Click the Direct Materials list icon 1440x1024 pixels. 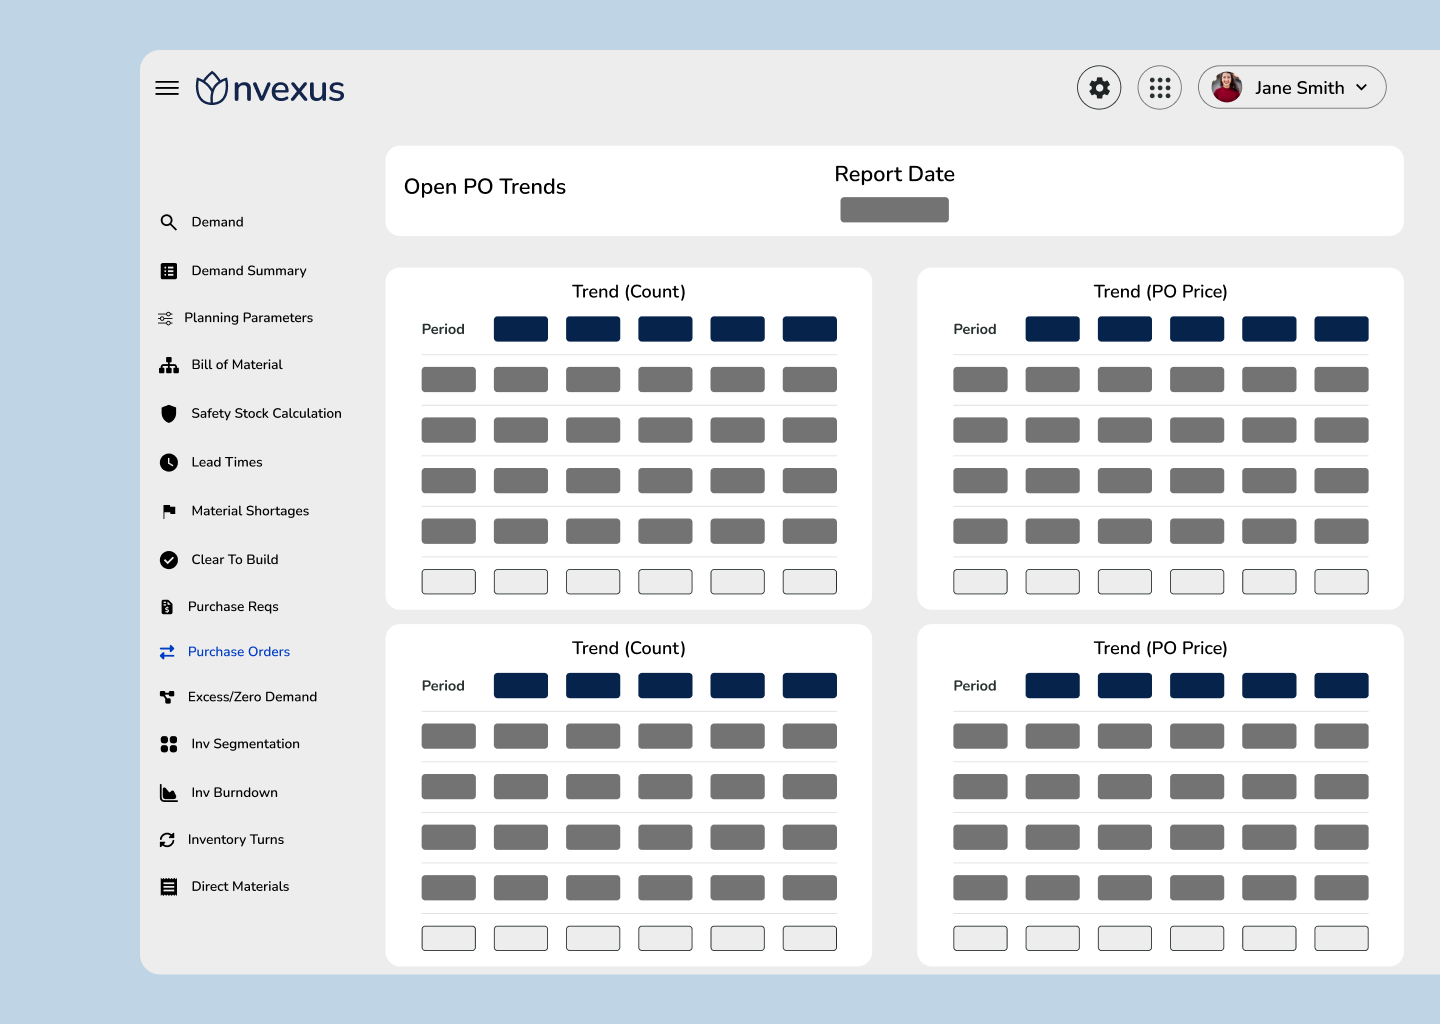tap(169, 887)
